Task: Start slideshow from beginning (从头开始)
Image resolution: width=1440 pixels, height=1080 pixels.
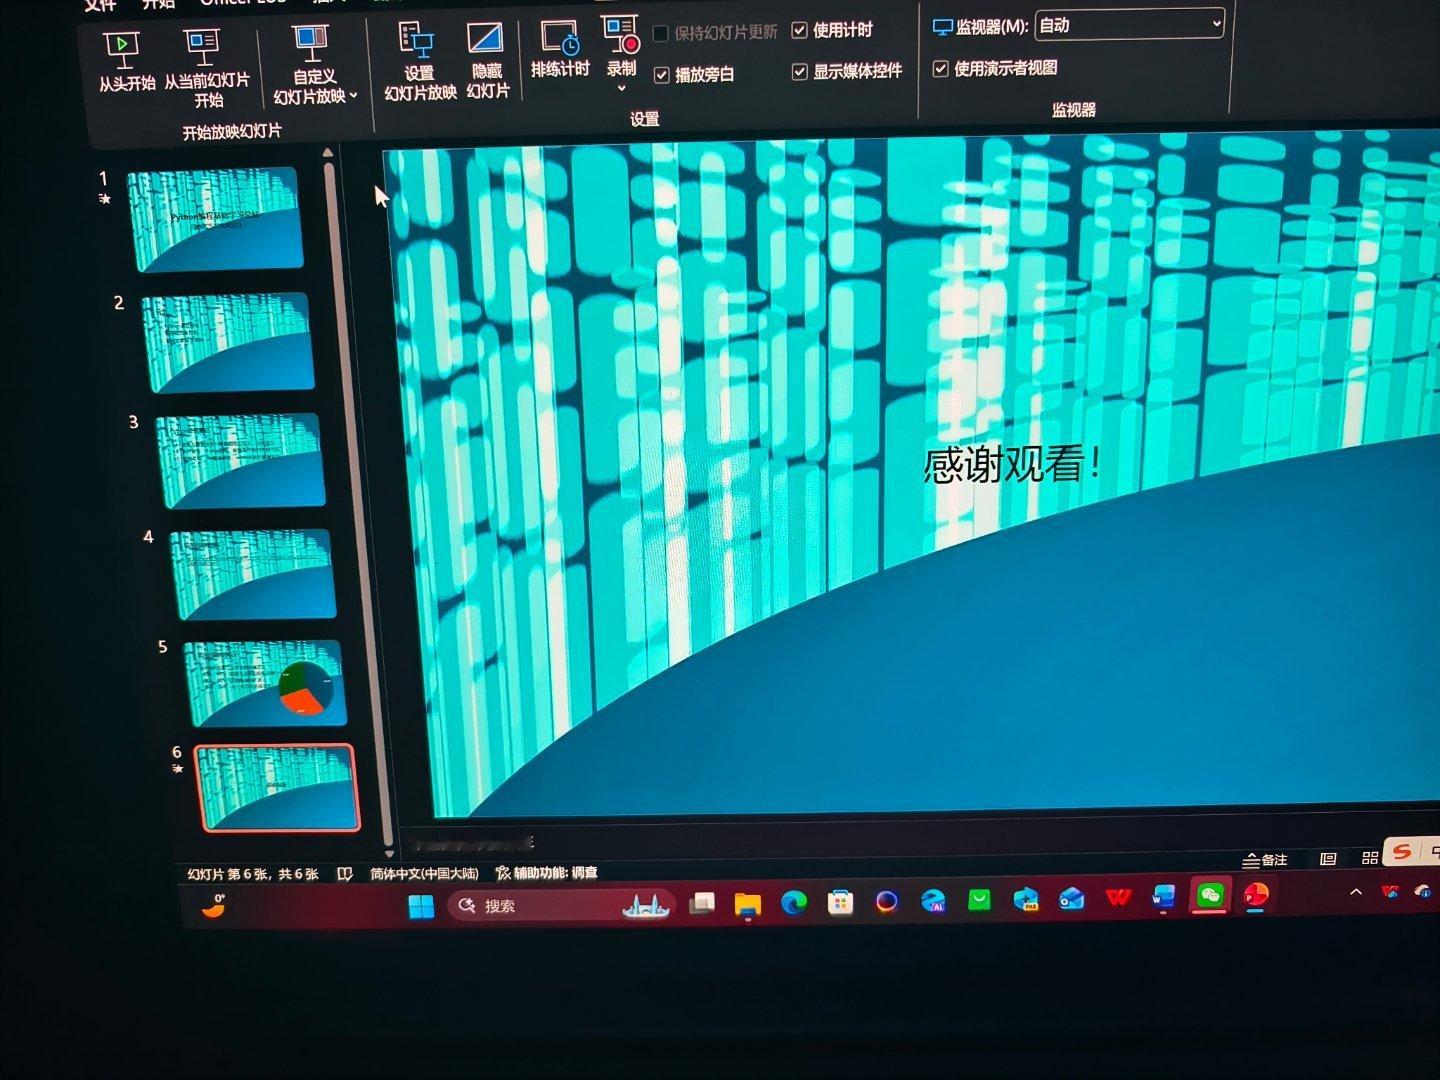Action: click(x=125, y=62)
